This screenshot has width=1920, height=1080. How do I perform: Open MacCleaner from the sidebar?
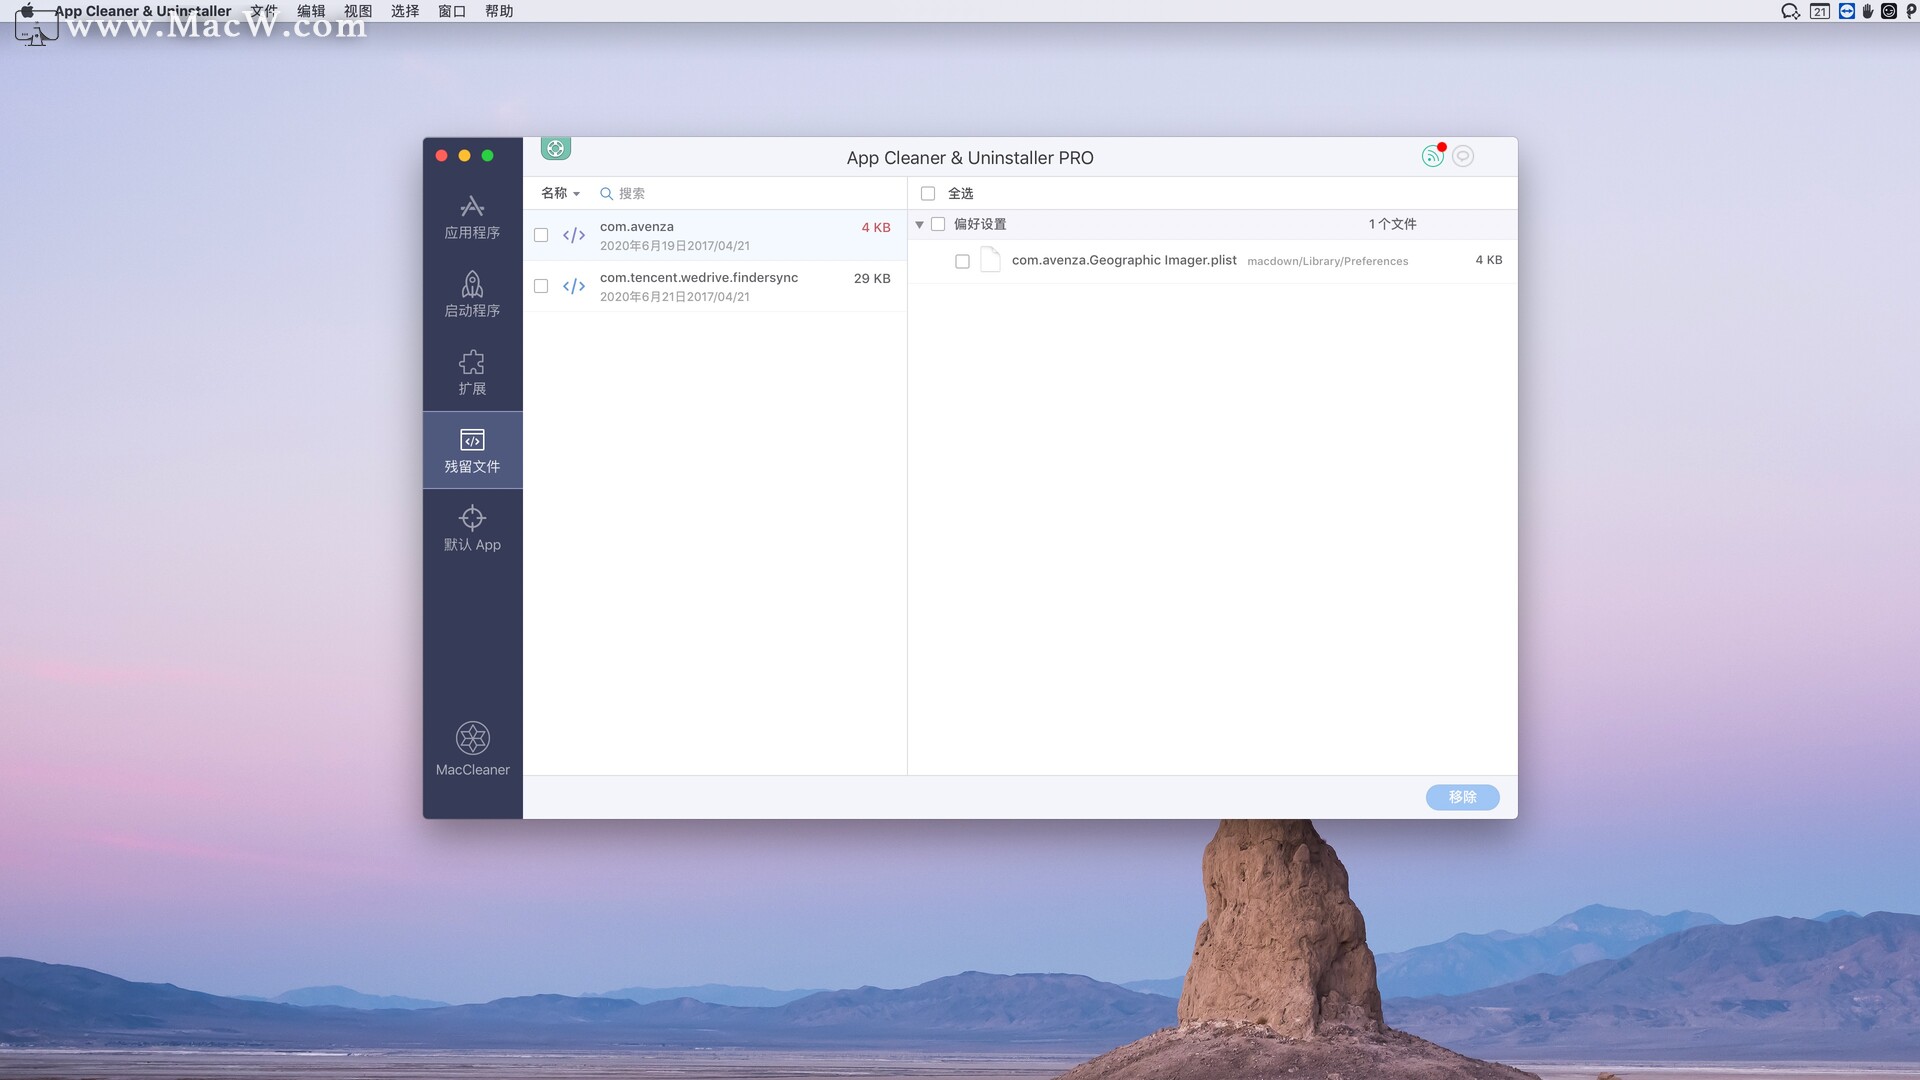(x=472, y=749)
